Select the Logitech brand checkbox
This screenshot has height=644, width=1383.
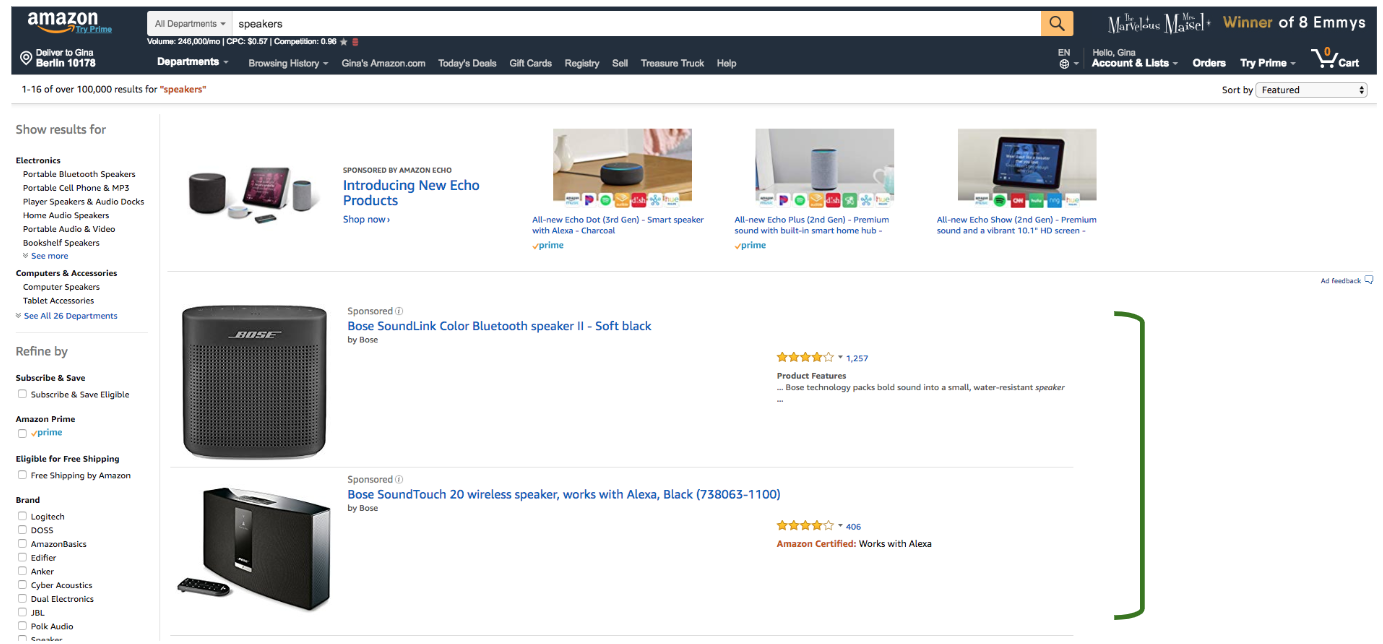(x=22, y=516)
